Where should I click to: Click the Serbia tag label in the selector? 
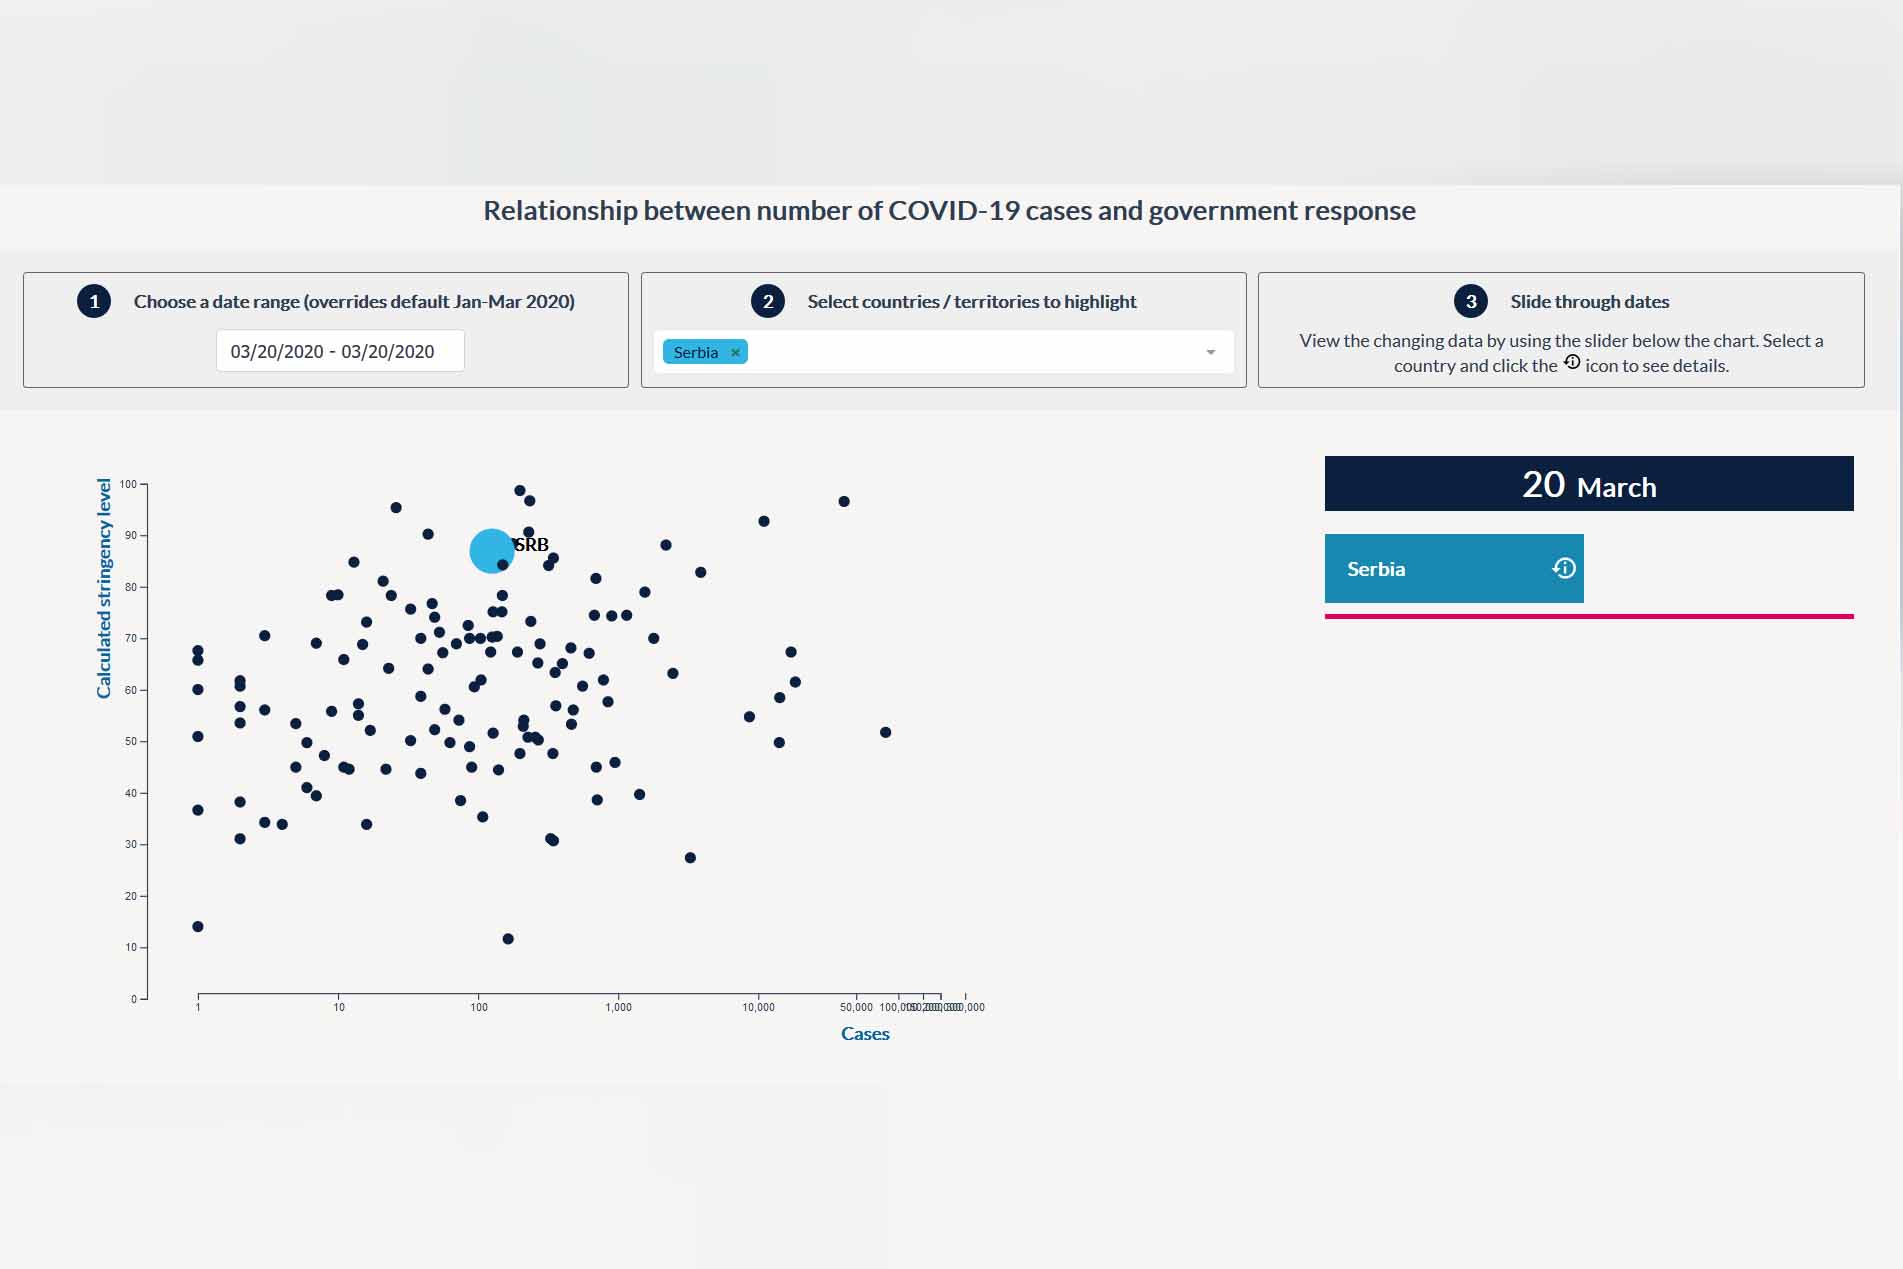tap(695, 352)
